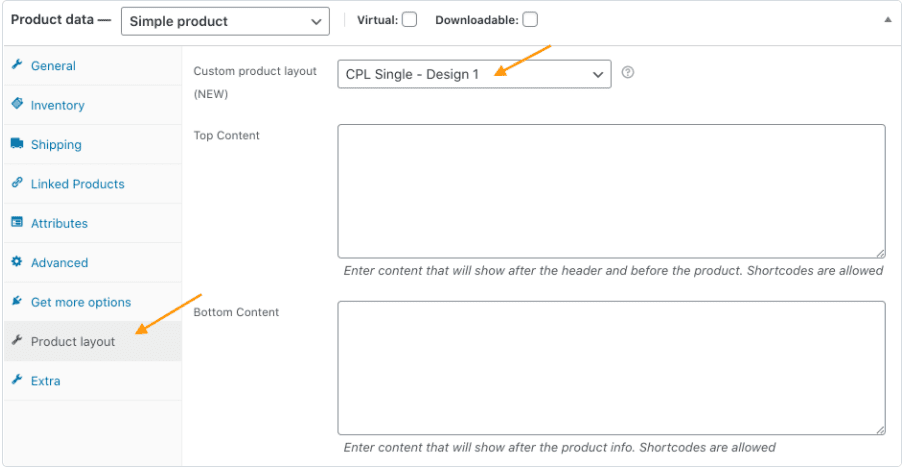
Task: Go to the Inventory tab label
Action: tap(57, 105)
